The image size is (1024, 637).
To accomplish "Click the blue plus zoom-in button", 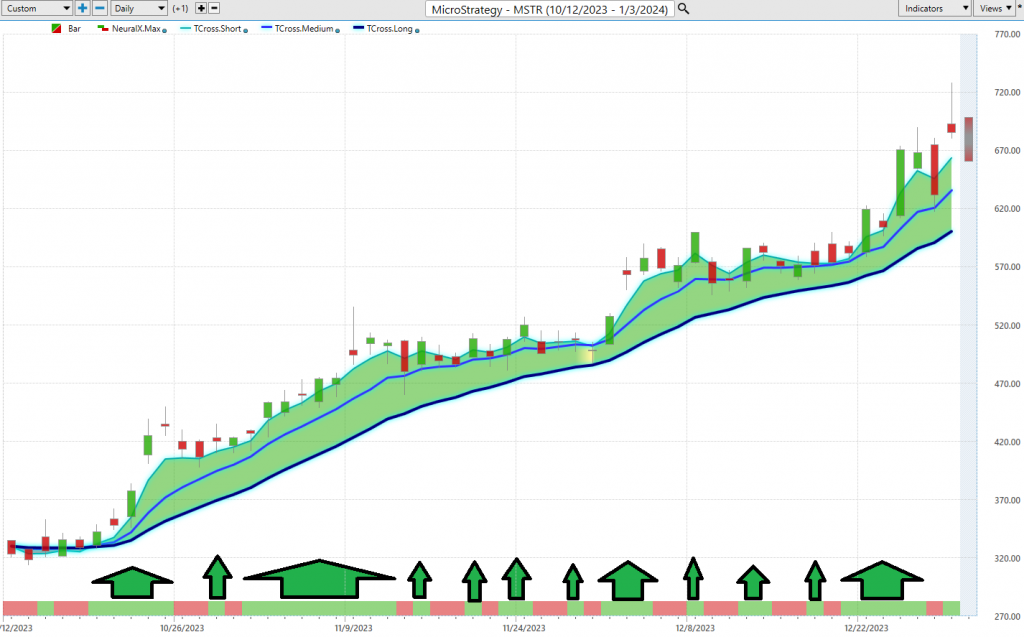I will tap(82, 8).
